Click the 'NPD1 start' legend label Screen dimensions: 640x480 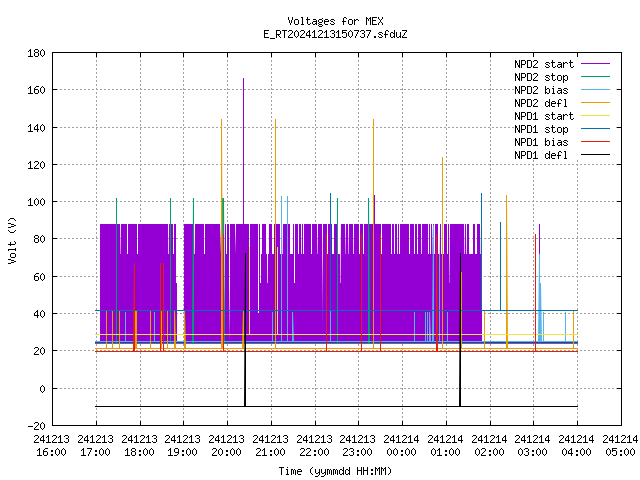point(544,116)
